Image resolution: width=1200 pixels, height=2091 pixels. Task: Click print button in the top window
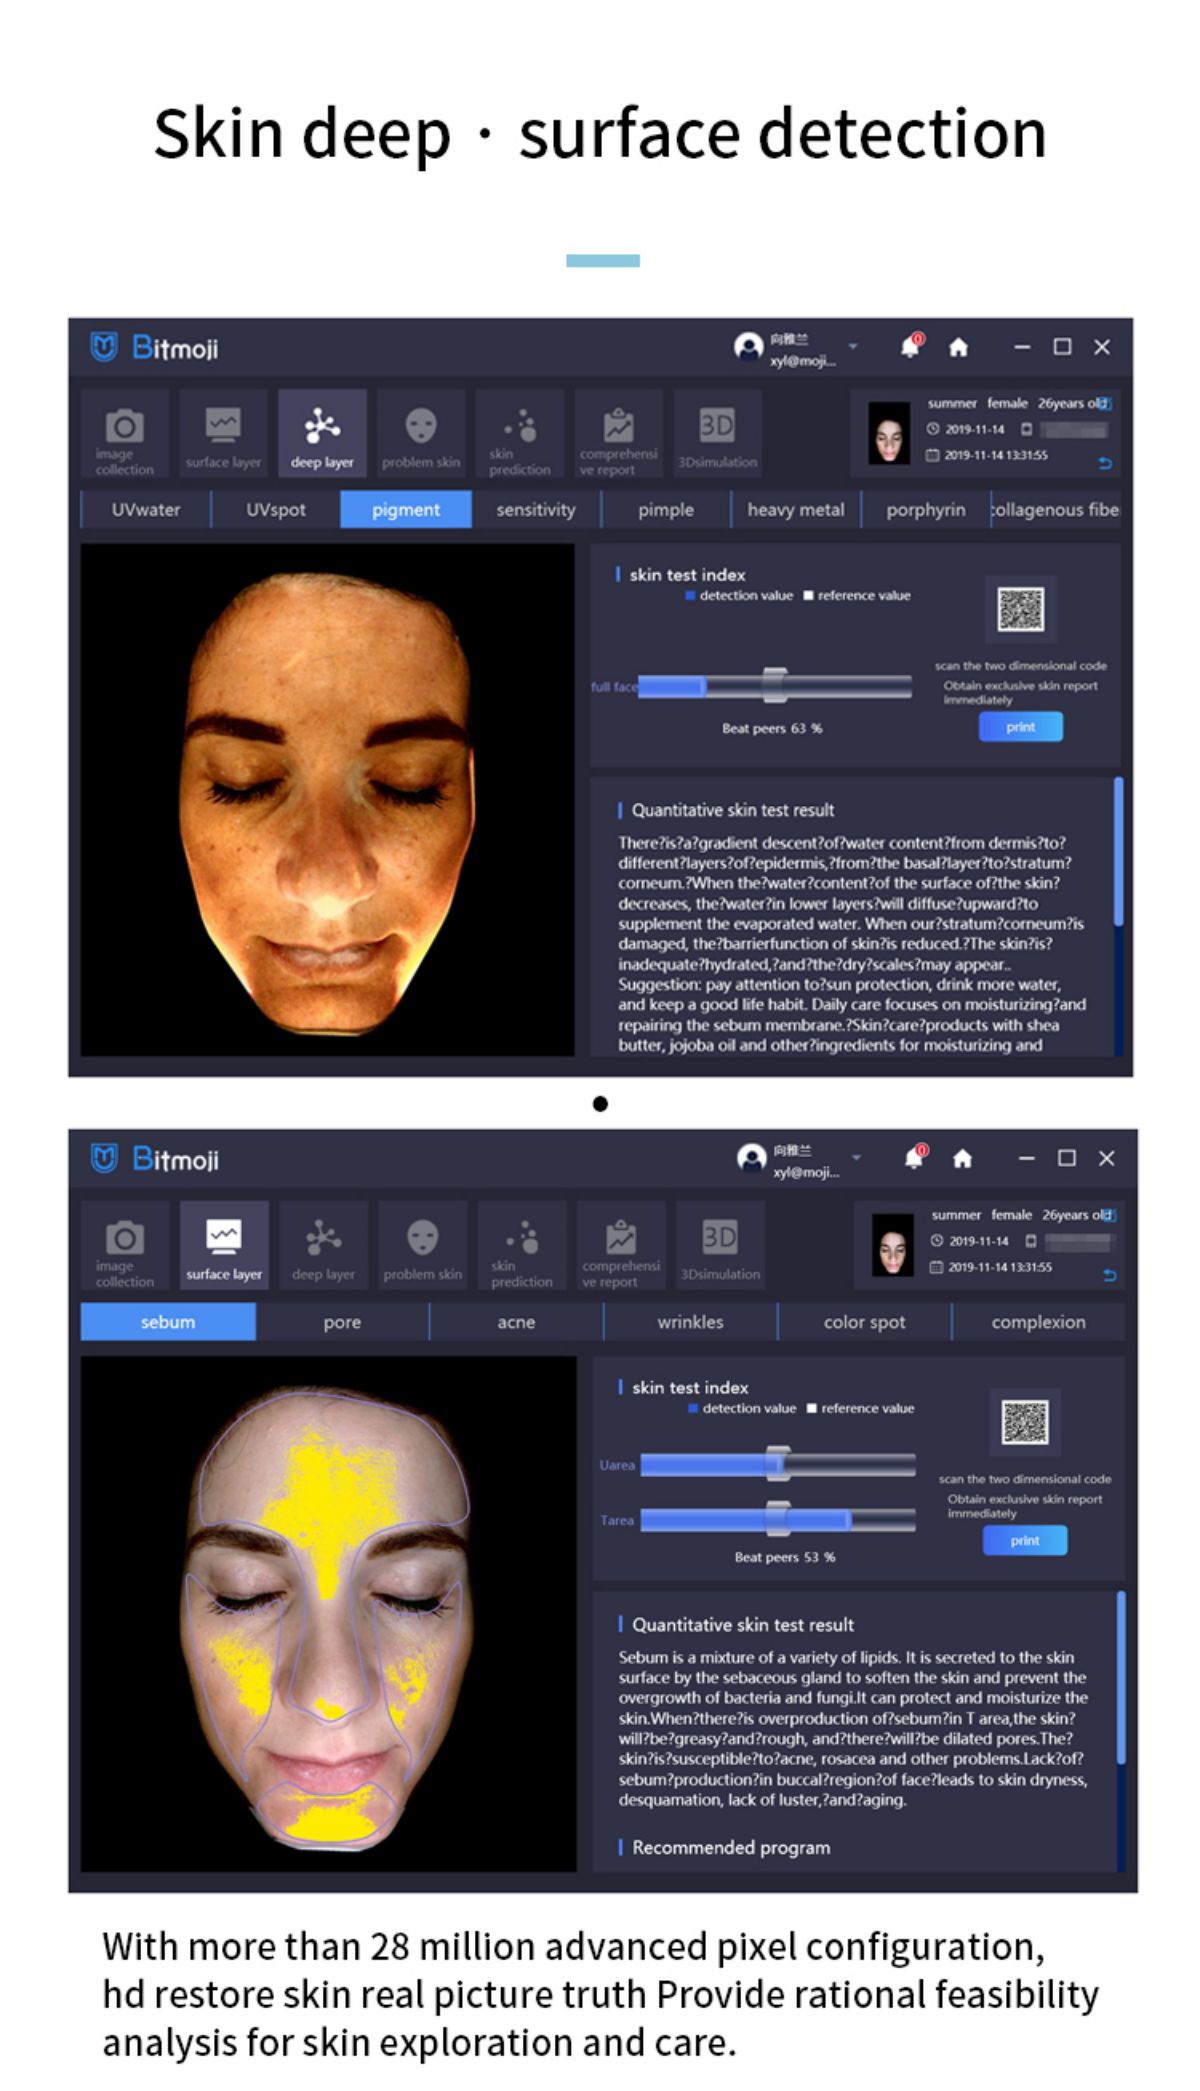pos(1020,727)
